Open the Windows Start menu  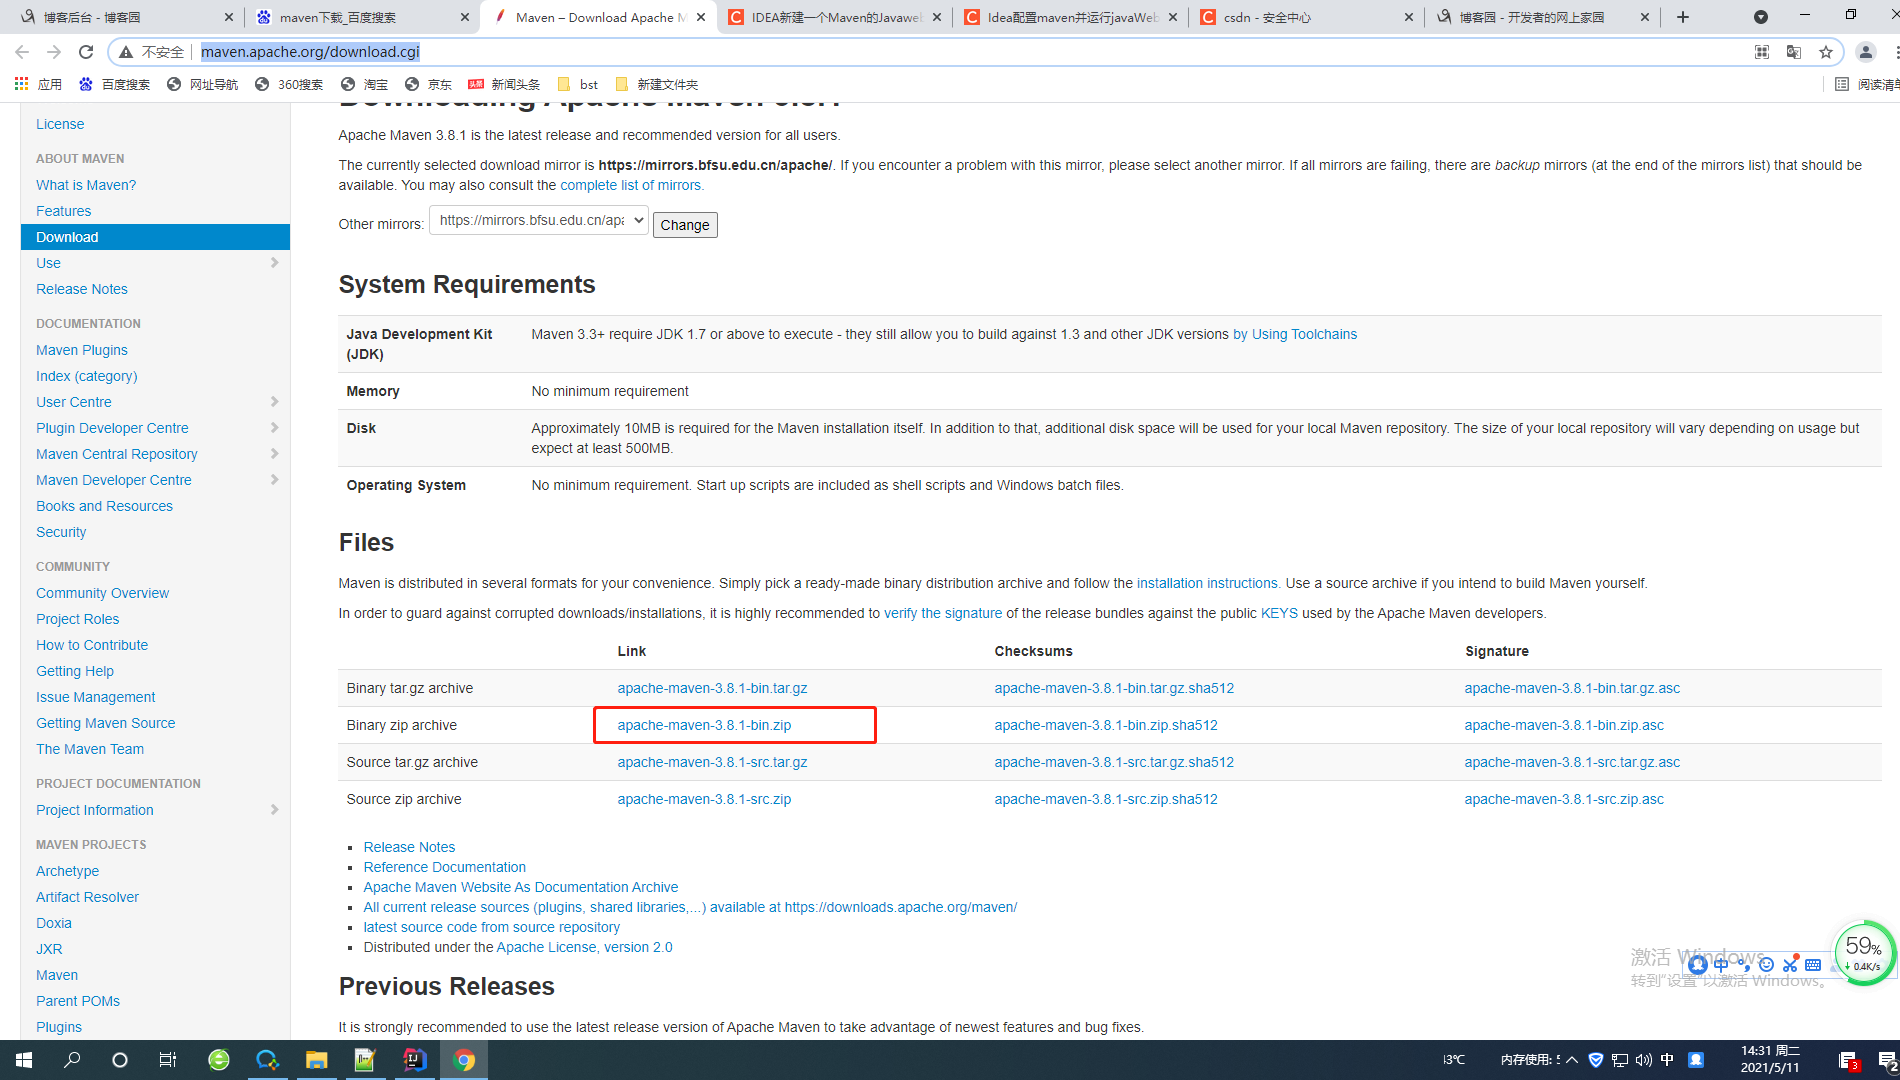(x=24, y=1060)
